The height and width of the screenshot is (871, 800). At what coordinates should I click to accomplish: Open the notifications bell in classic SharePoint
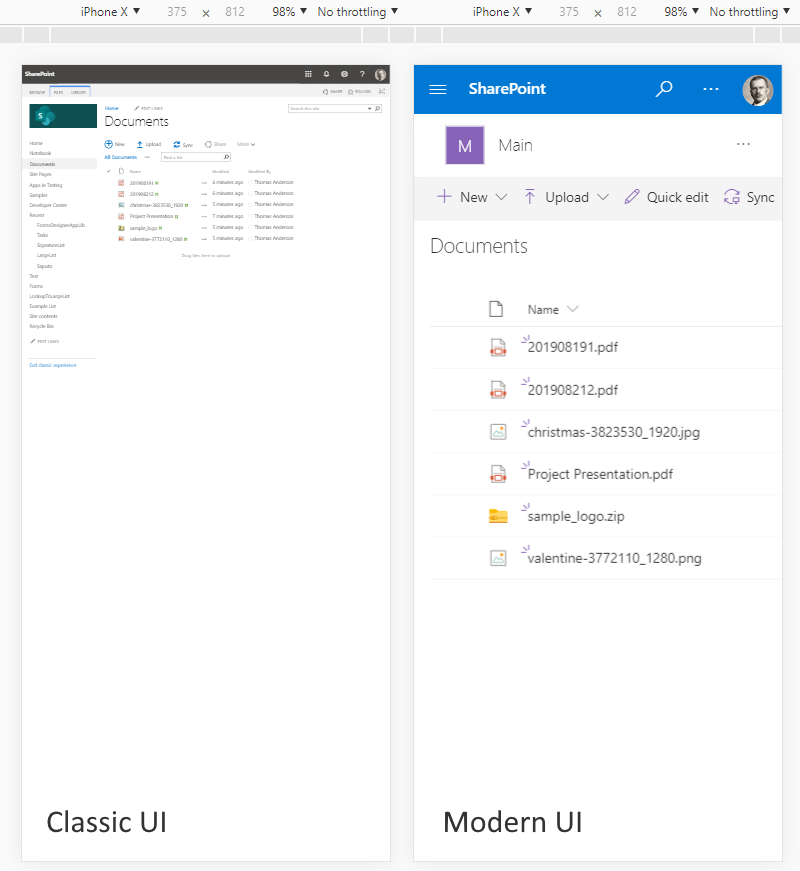pos(325,74)
